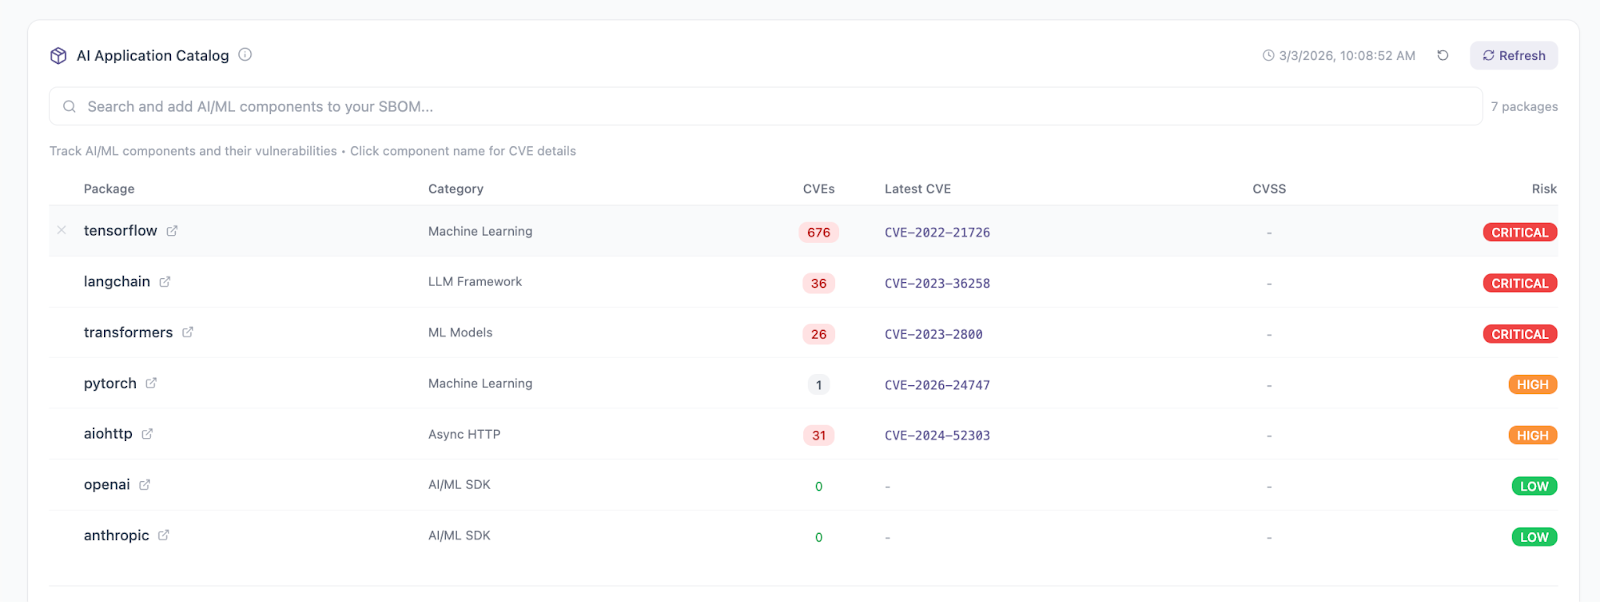Click the CVE-2023-2800 link
This screenshot has height=602, width=1600.
tap(933, 335)
